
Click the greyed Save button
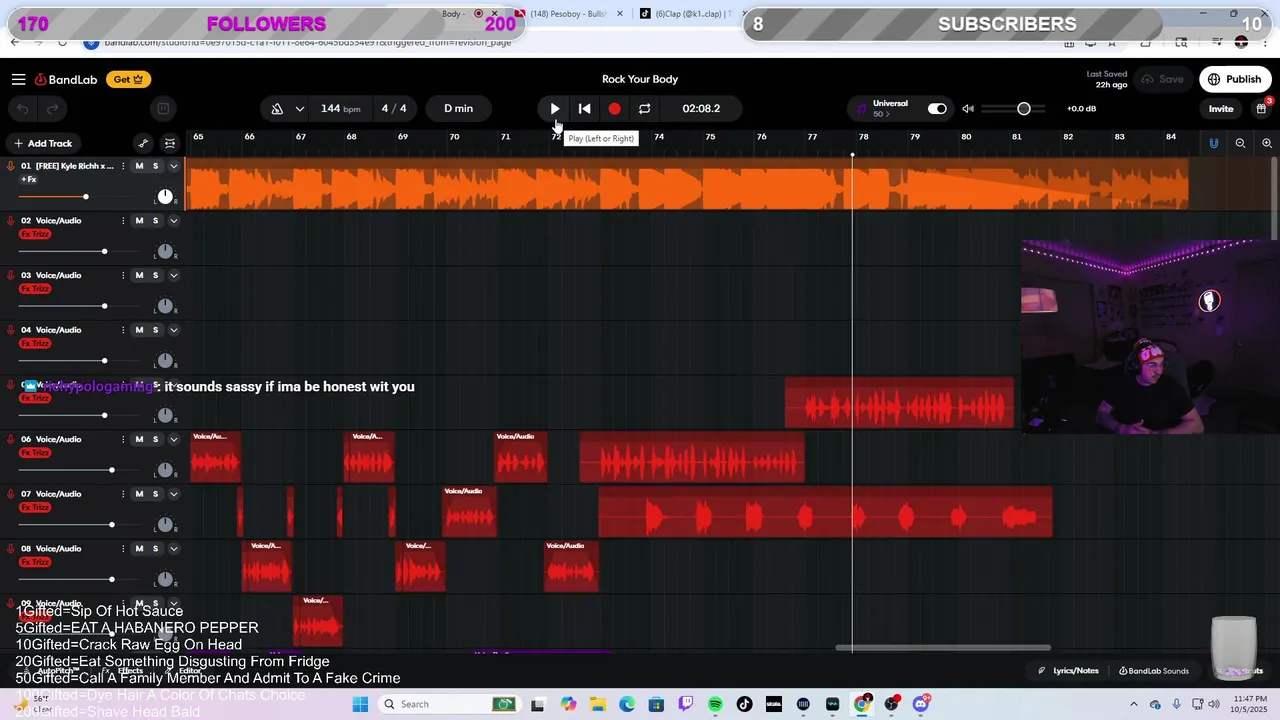coord(1163,79)
